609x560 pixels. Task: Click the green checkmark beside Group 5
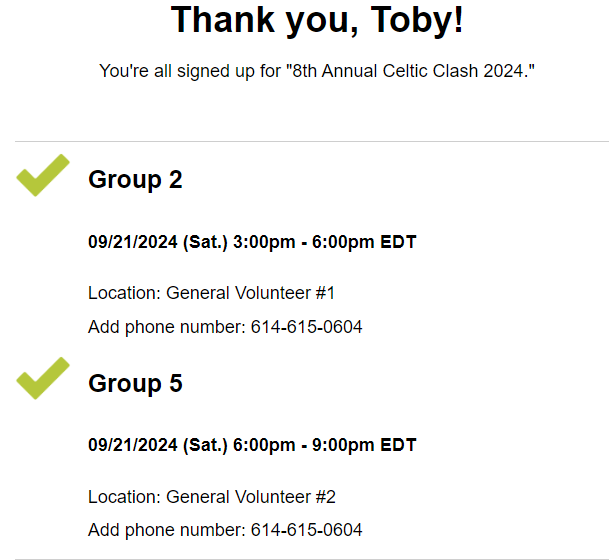click(43, 379)
